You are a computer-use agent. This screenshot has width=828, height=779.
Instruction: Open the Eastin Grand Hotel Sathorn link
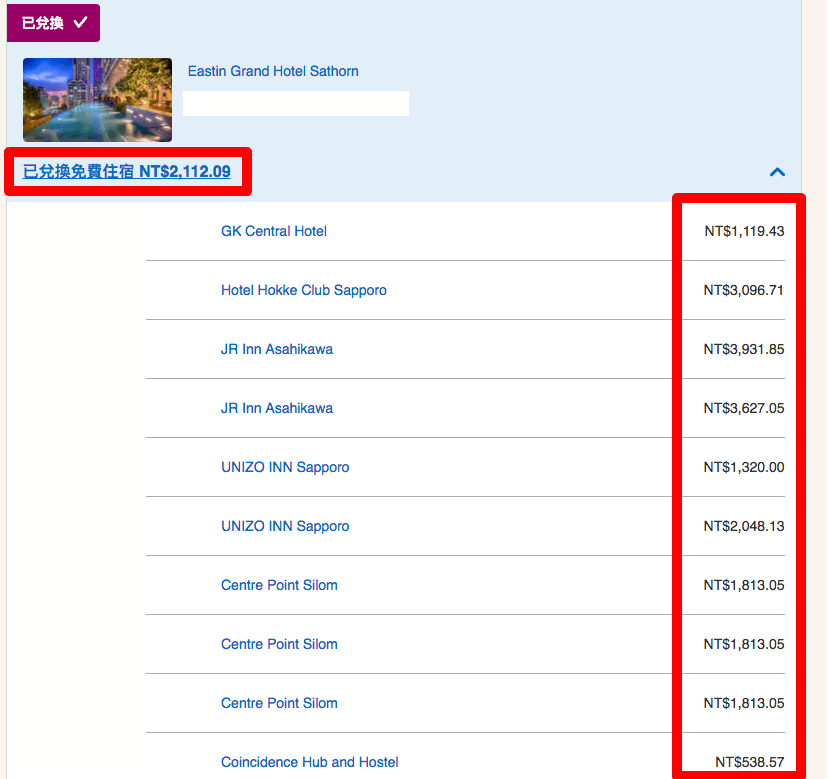[273, 71]
